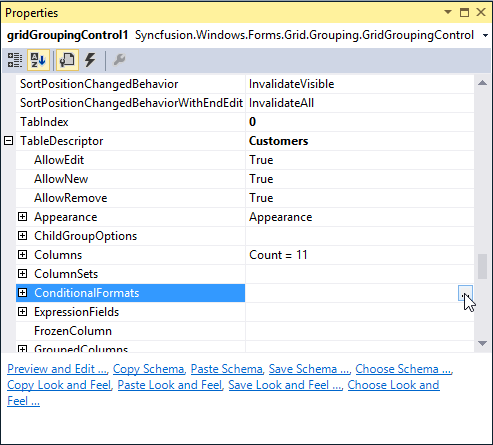493x445 pixels.
Task: Click the AllowEdit True value
Action: pos(261,160)
